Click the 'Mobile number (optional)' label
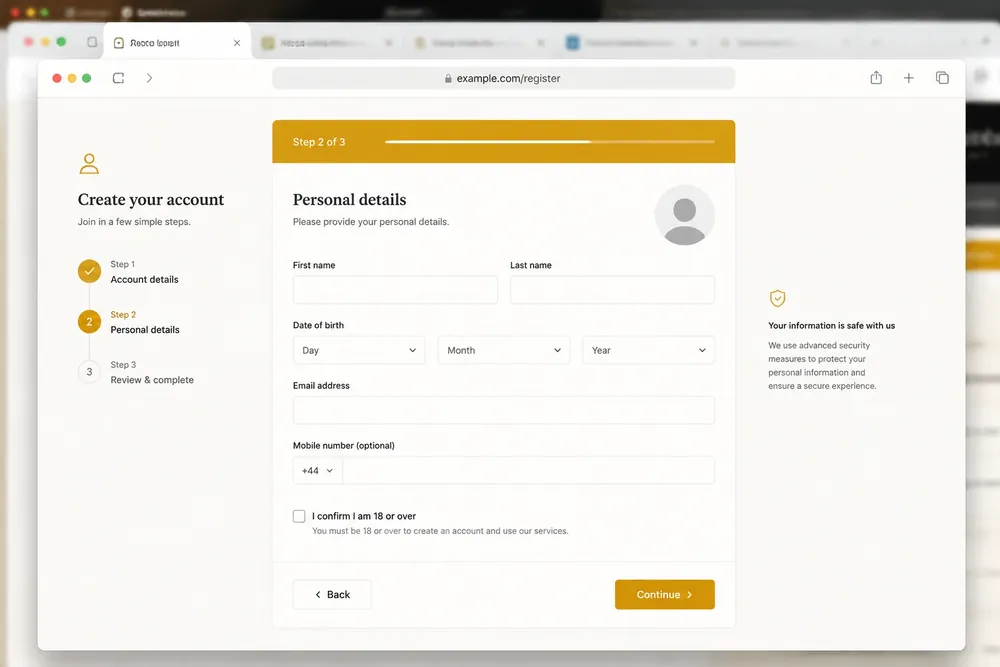The image size is (1000, 667). point(344,446)
